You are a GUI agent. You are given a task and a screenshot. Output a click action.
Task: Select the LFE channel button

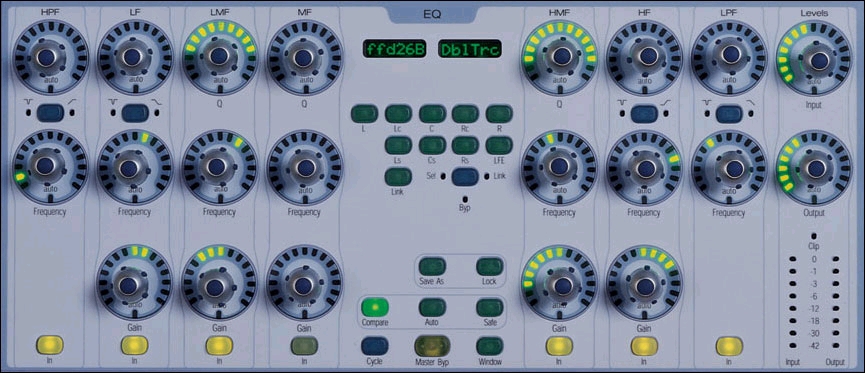pos(499,145)
